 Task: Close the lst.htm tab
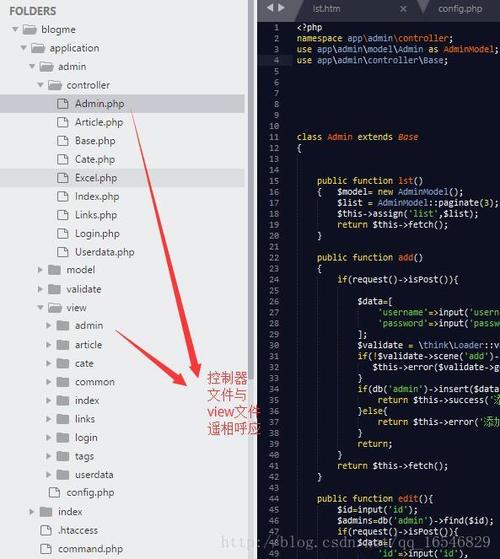tap(403, 9)
